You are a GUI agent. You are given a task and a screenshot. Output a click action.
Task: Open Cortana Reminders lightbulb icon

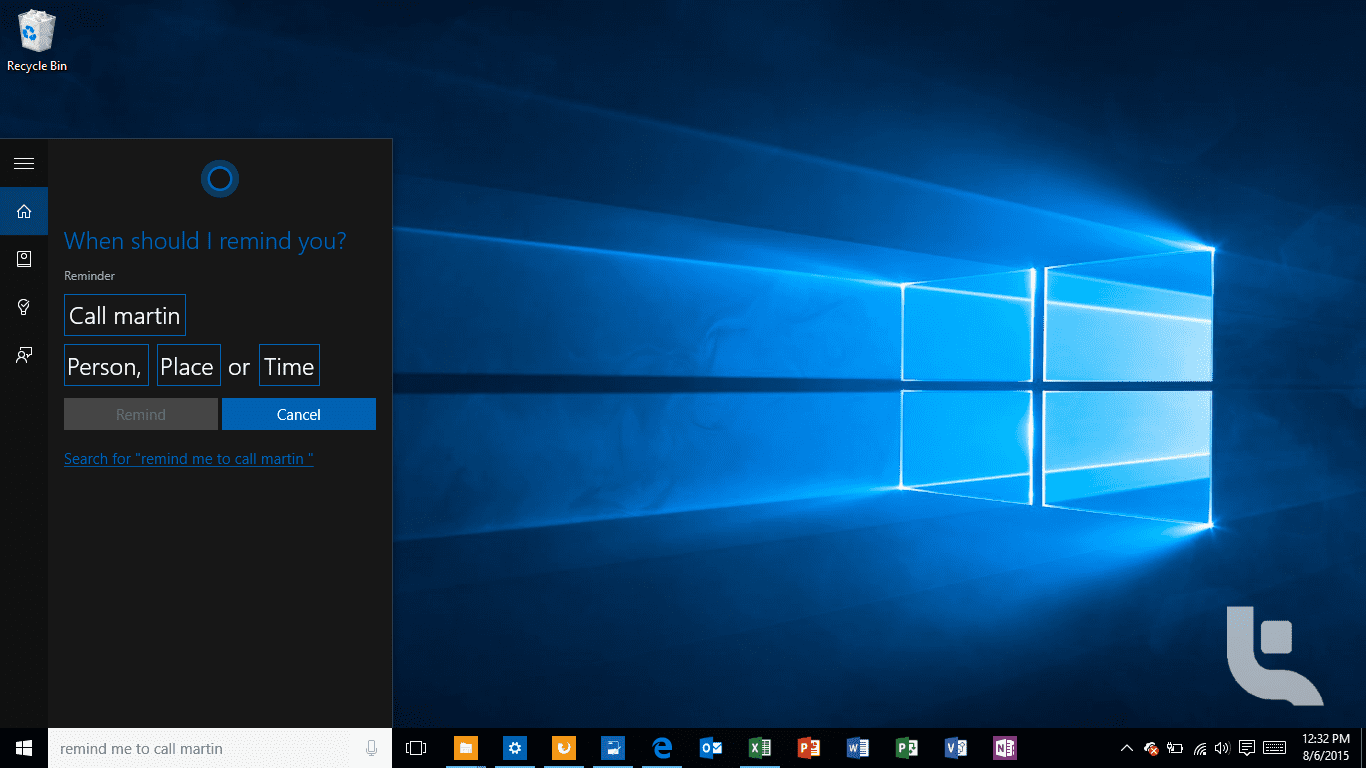(x=24, y=307)
